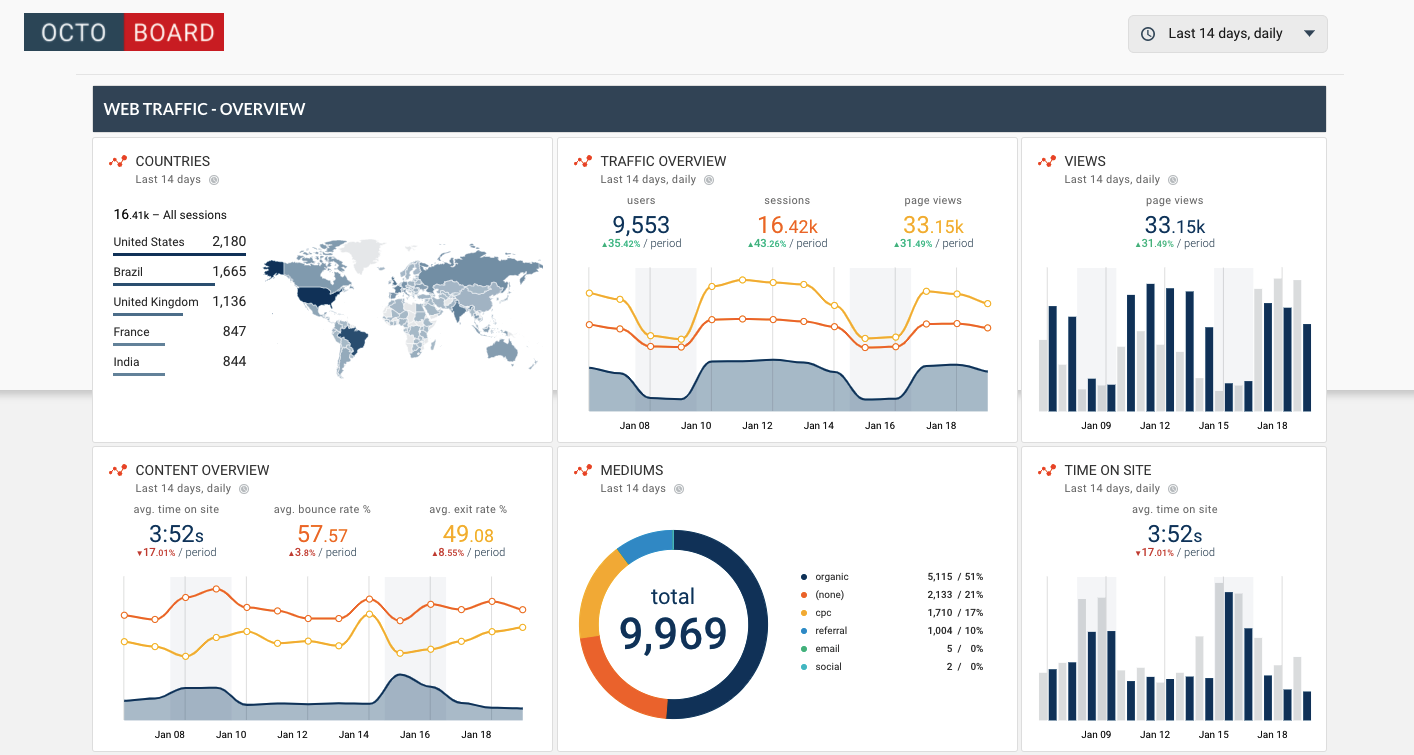Click the users value 9,553

tap(641, 225)
